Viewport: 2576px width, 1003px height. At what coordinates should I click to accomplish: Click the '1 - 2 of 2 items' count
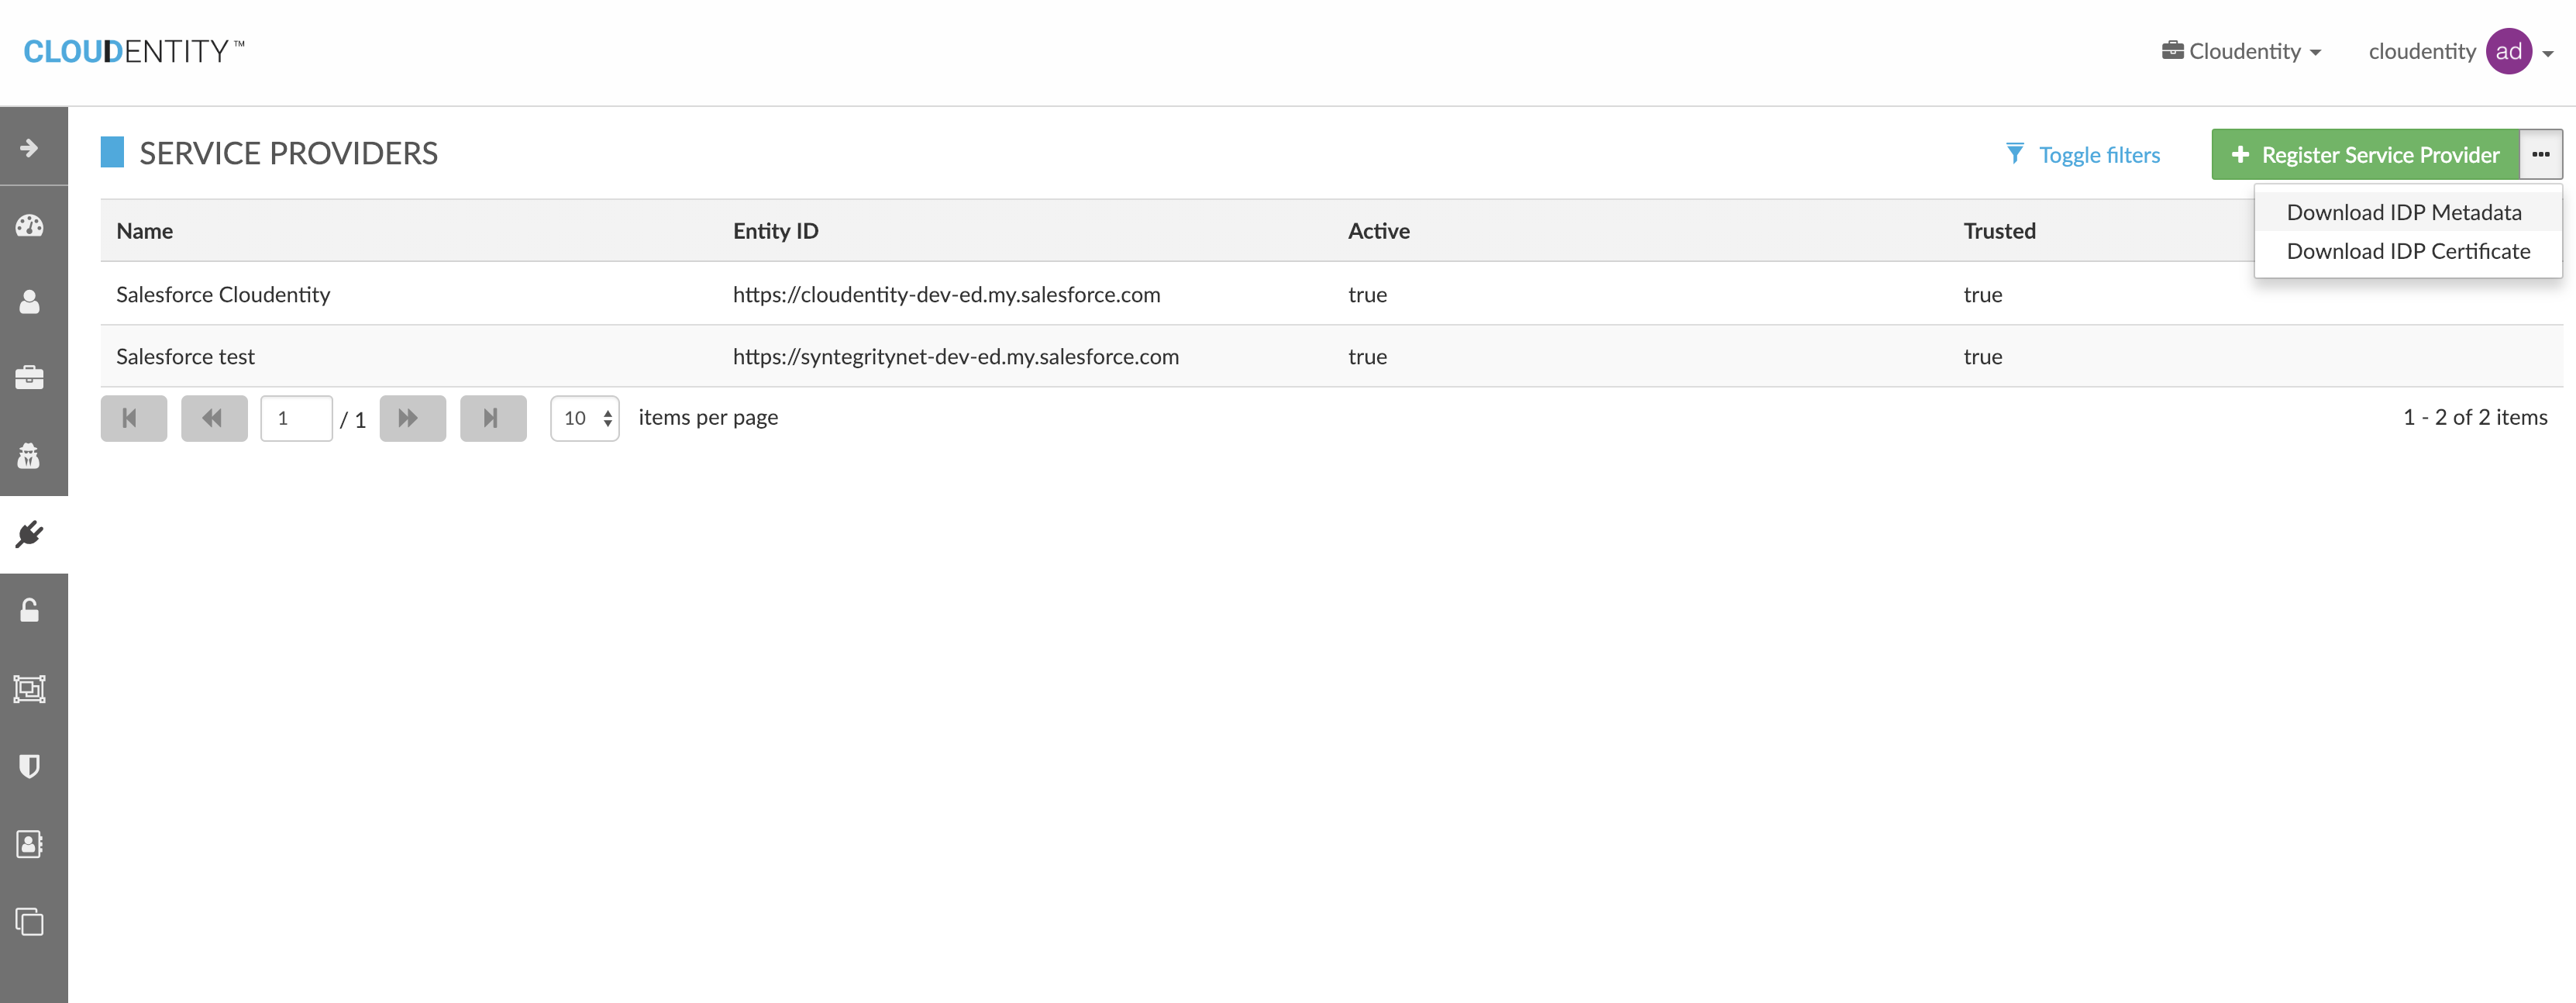(2475, 417)
